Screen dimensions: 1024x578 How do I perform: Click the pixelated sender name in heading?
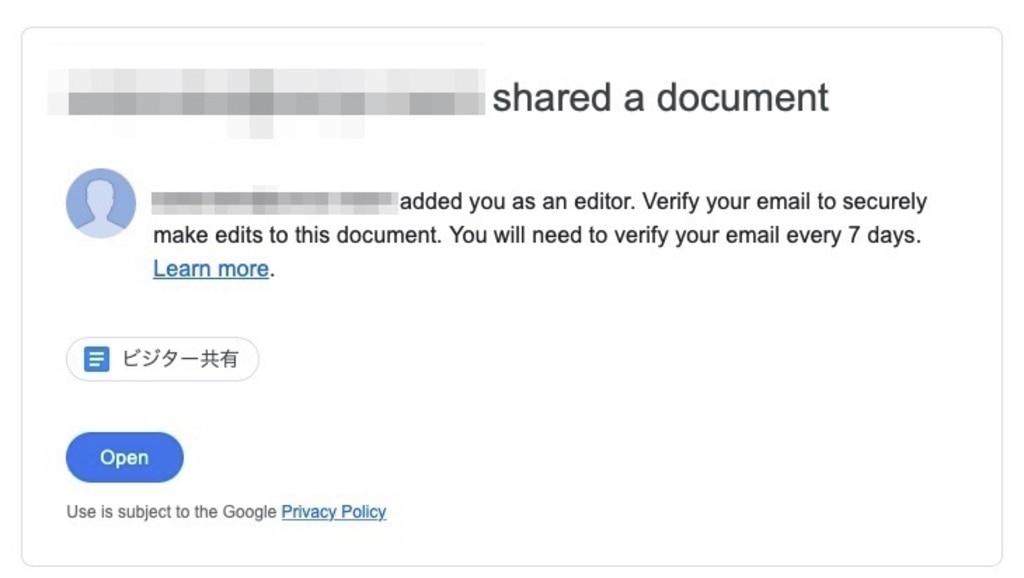266,101
